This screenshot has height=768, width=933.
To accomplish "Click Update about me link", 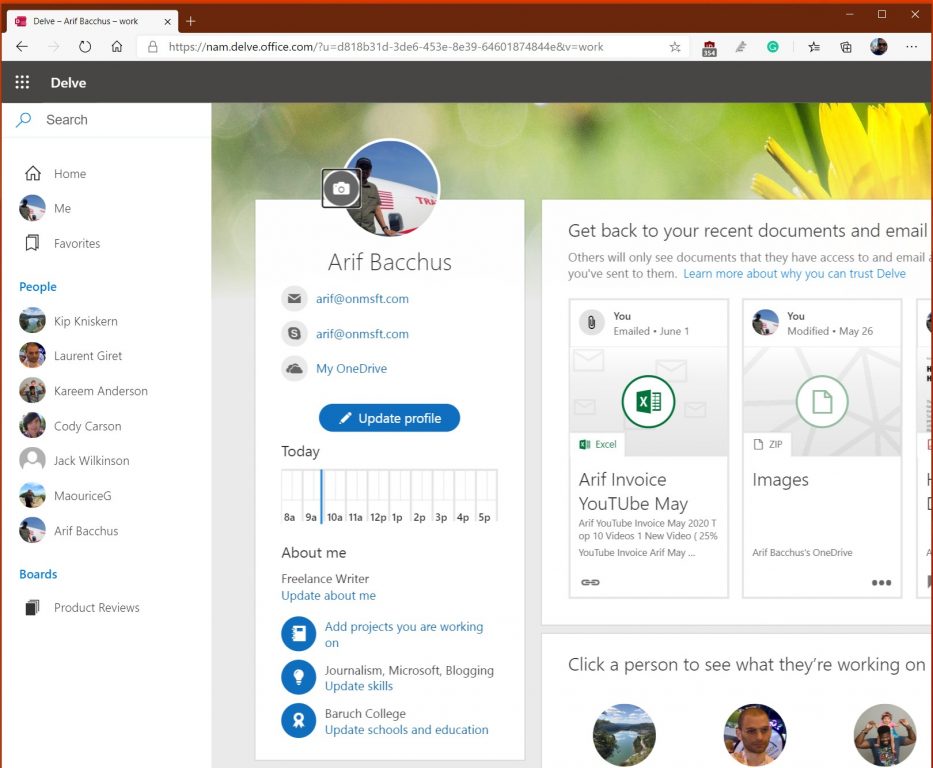I will [x=328, y=595].
